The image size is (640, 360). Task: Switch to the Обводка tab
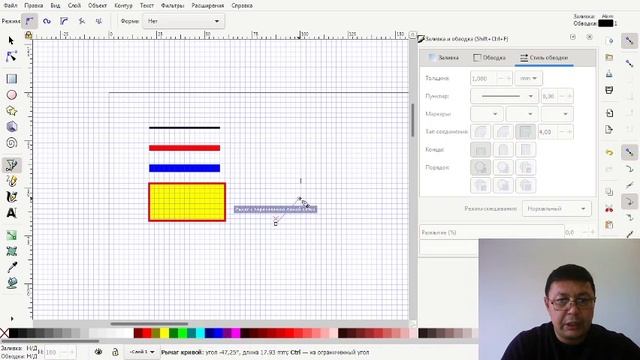[x=489, y=58]
